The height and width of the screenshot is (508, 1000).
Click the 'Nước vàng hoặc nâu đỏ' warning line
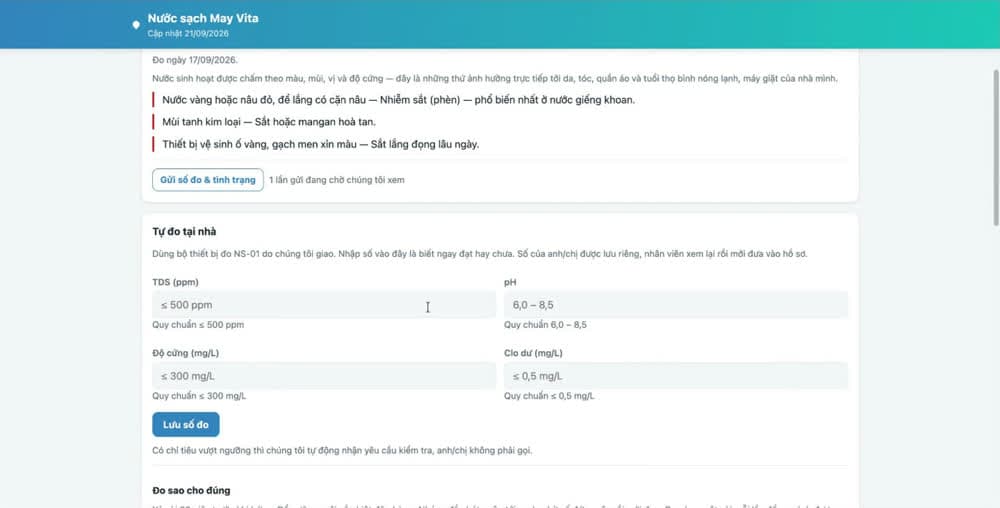point(398,100)
